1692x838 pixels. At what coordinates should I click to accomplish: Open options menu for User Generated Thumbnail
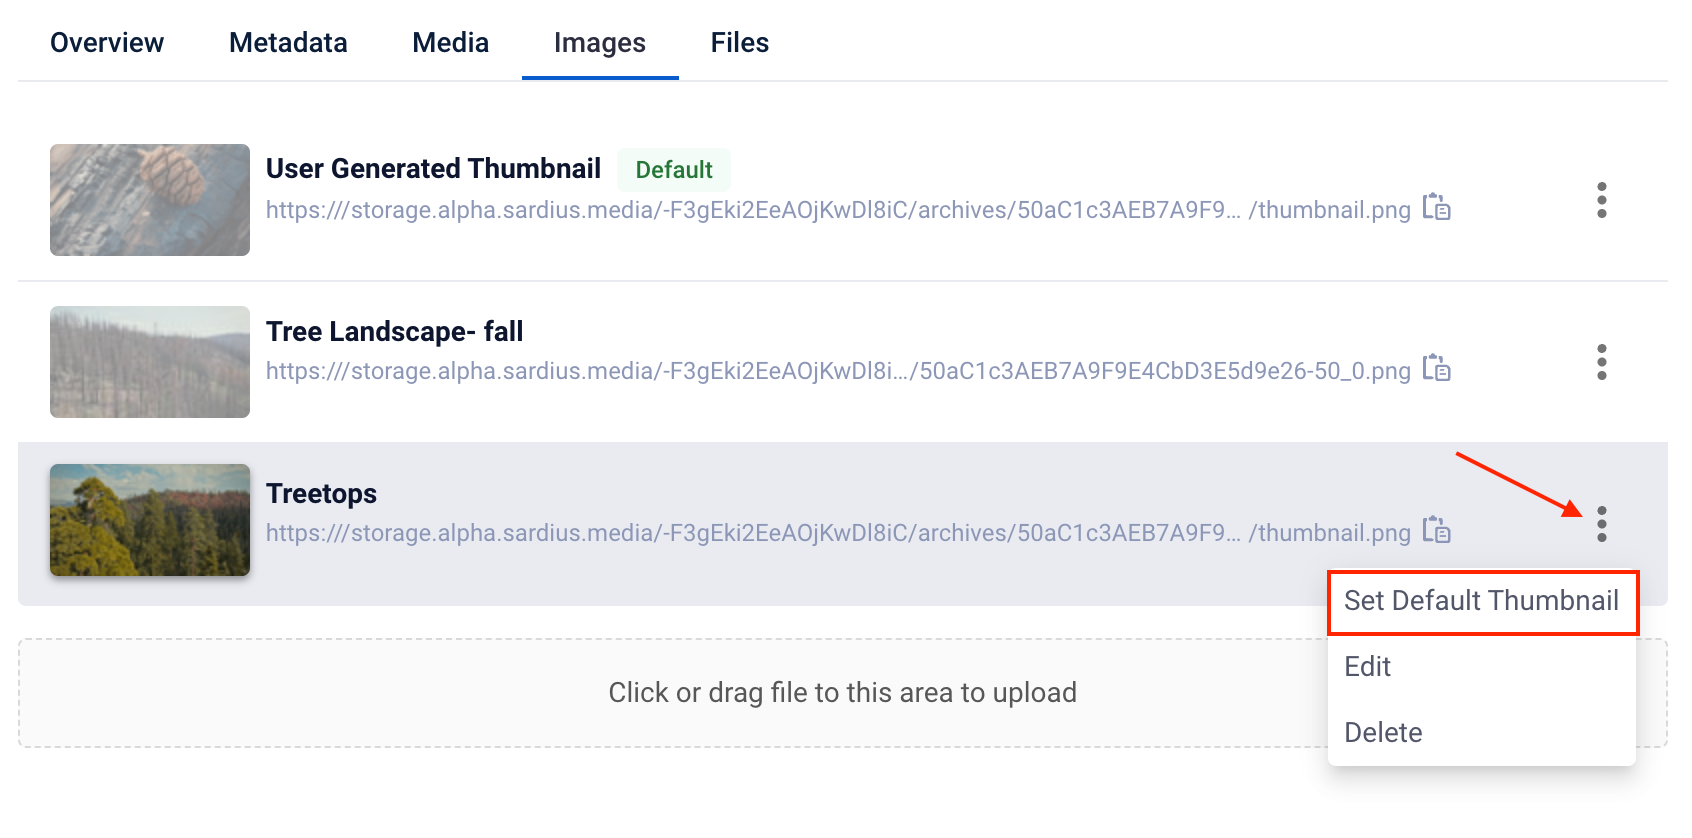1601,200
